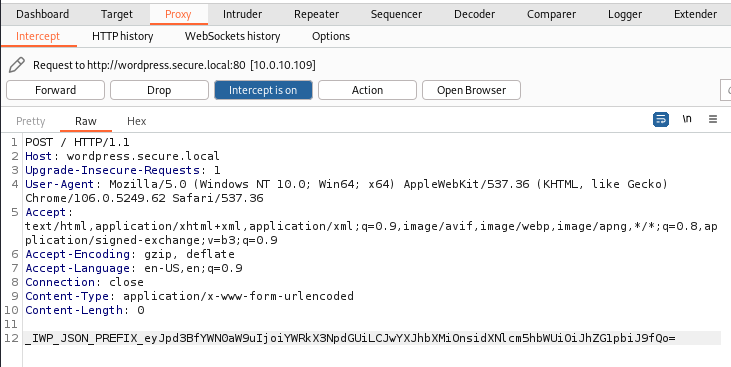Viewport: 731px width, 367px height.
Task: Toggle the Intercept is on button
Action: pos(263,90)
